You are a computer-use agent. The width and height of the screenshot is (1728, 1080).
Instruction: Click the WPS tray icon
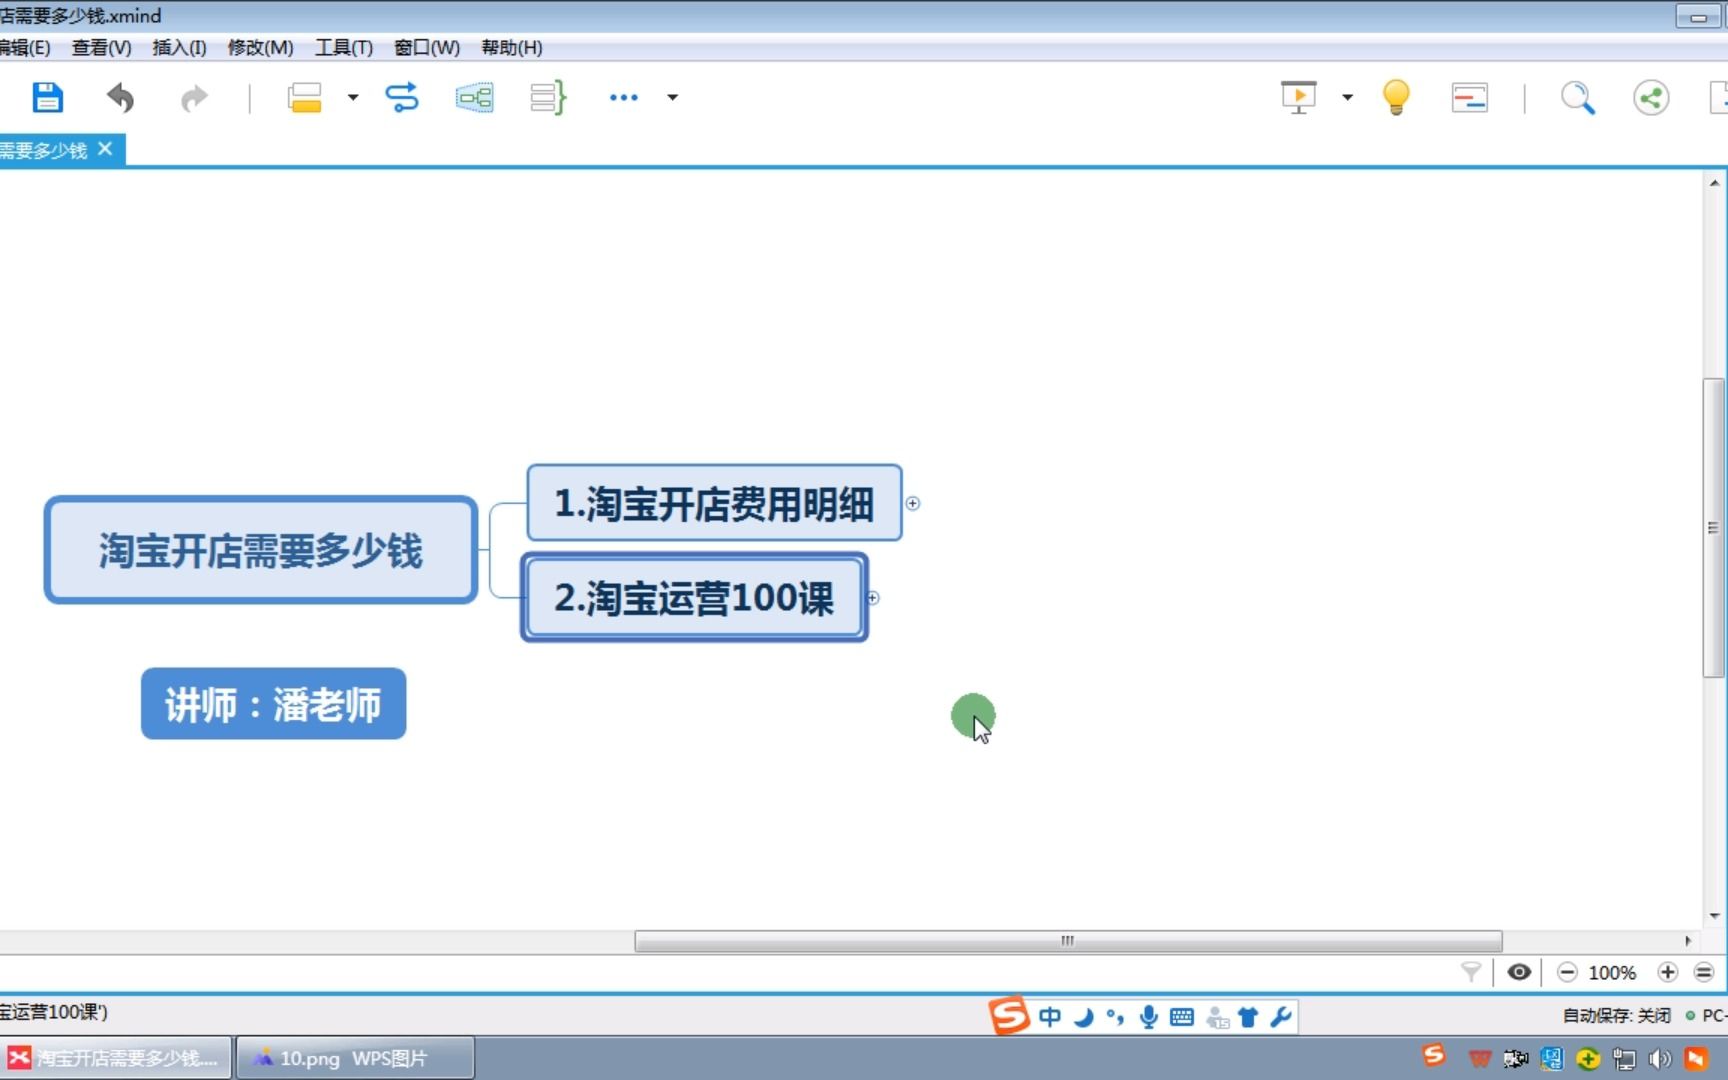(1480, 1058)
